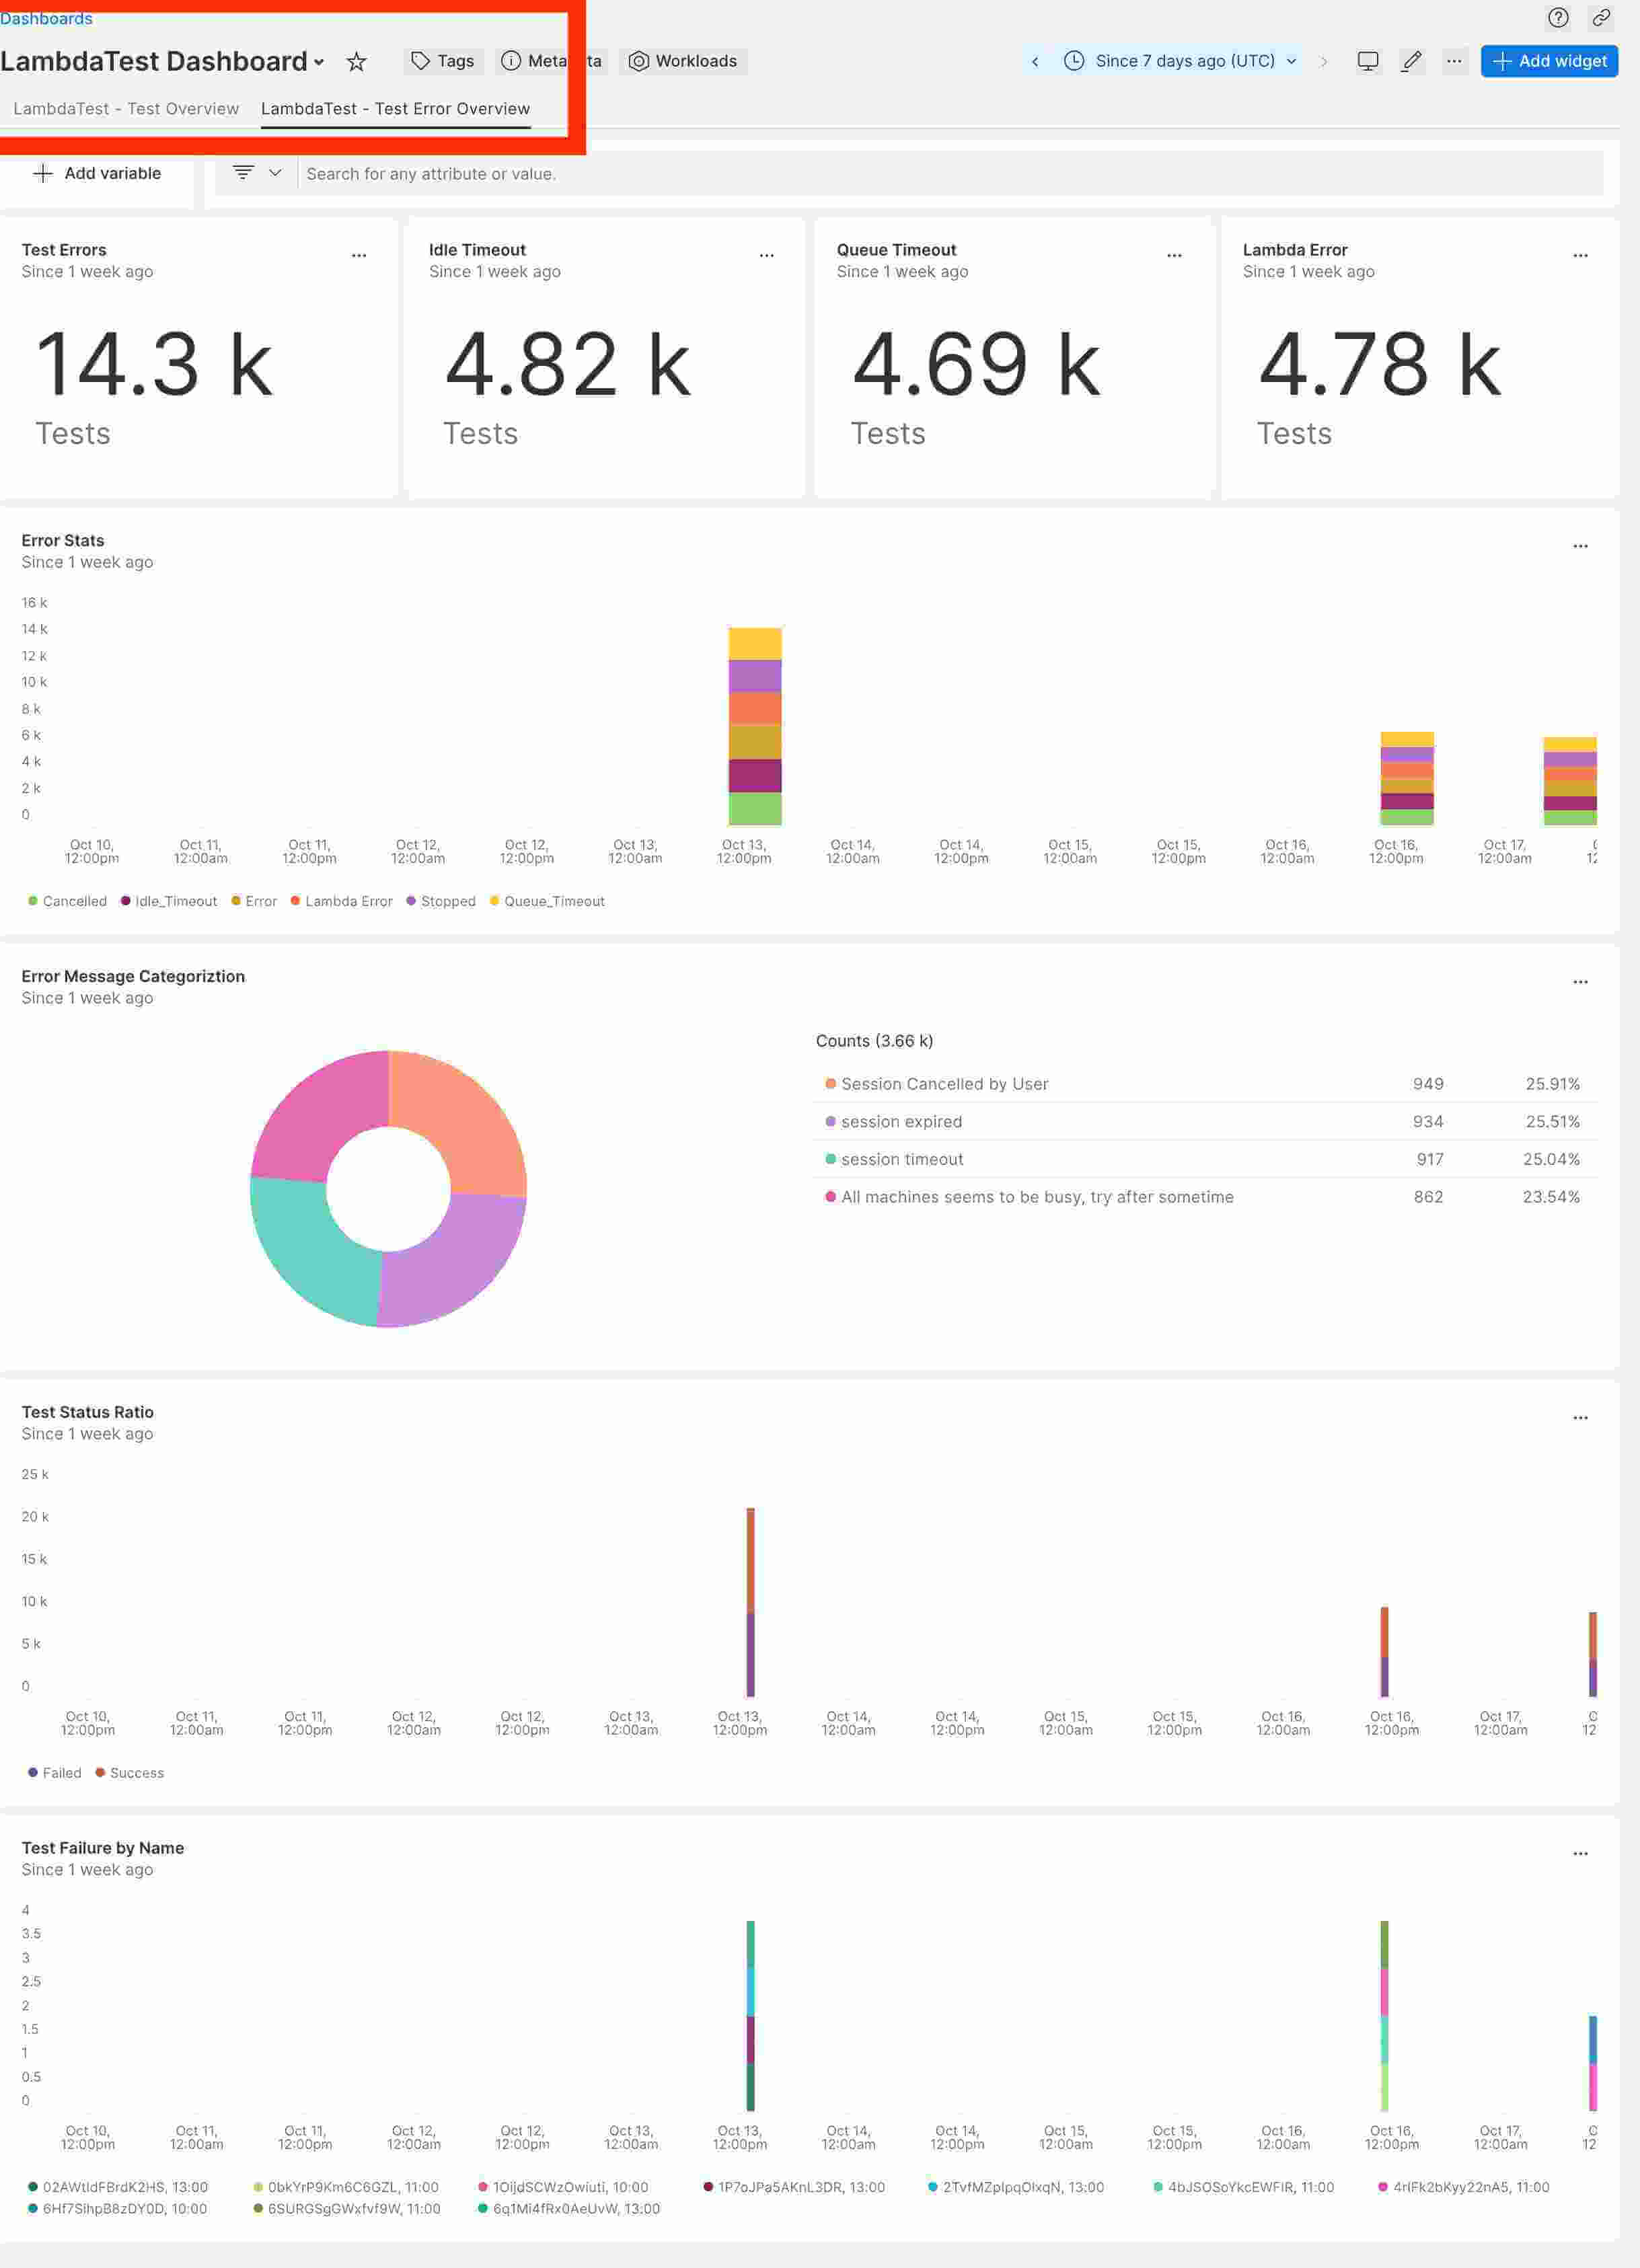
Task: Open the Since 7 days ago time picker
Action: pyautogui.click(x=1180, y=61)
